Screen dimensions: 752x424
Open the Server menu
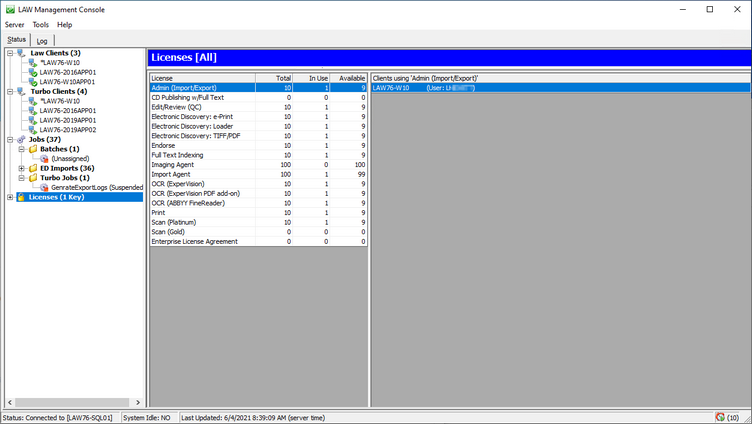[14, 24]
